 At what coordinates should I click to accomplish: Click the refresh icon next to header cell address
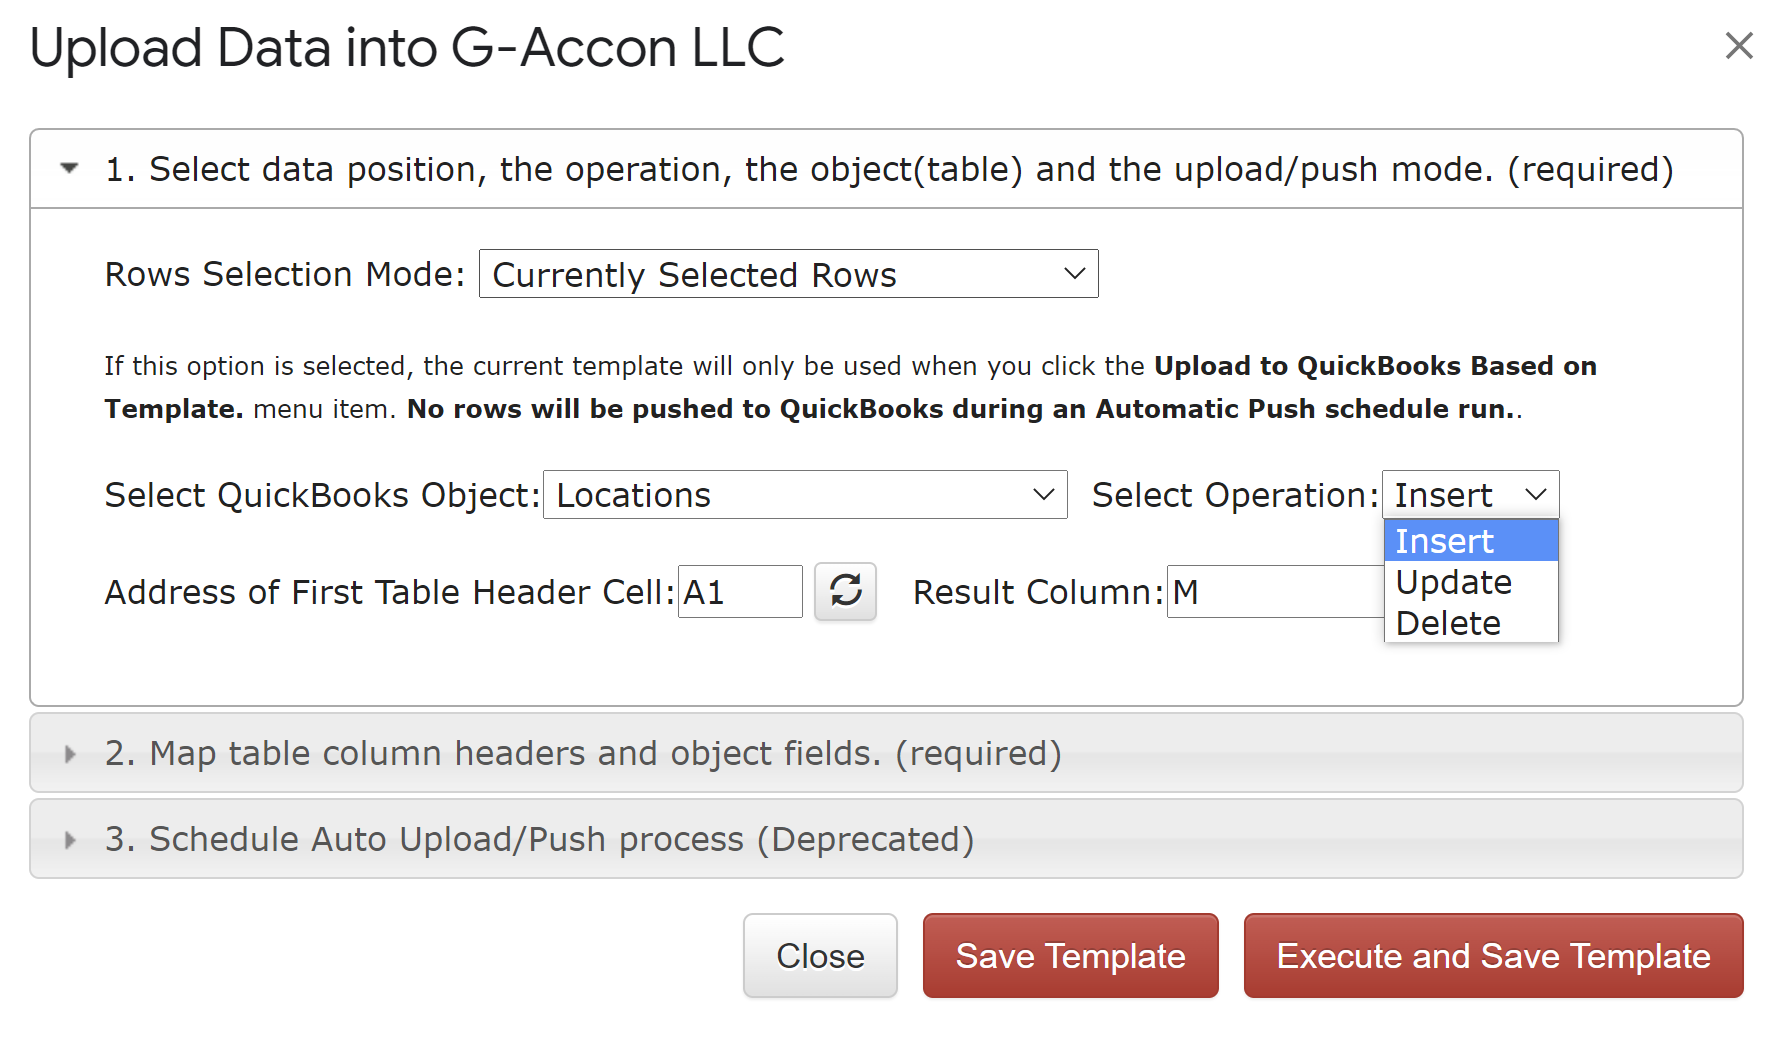pyautogui.click(x=845, y=591)
